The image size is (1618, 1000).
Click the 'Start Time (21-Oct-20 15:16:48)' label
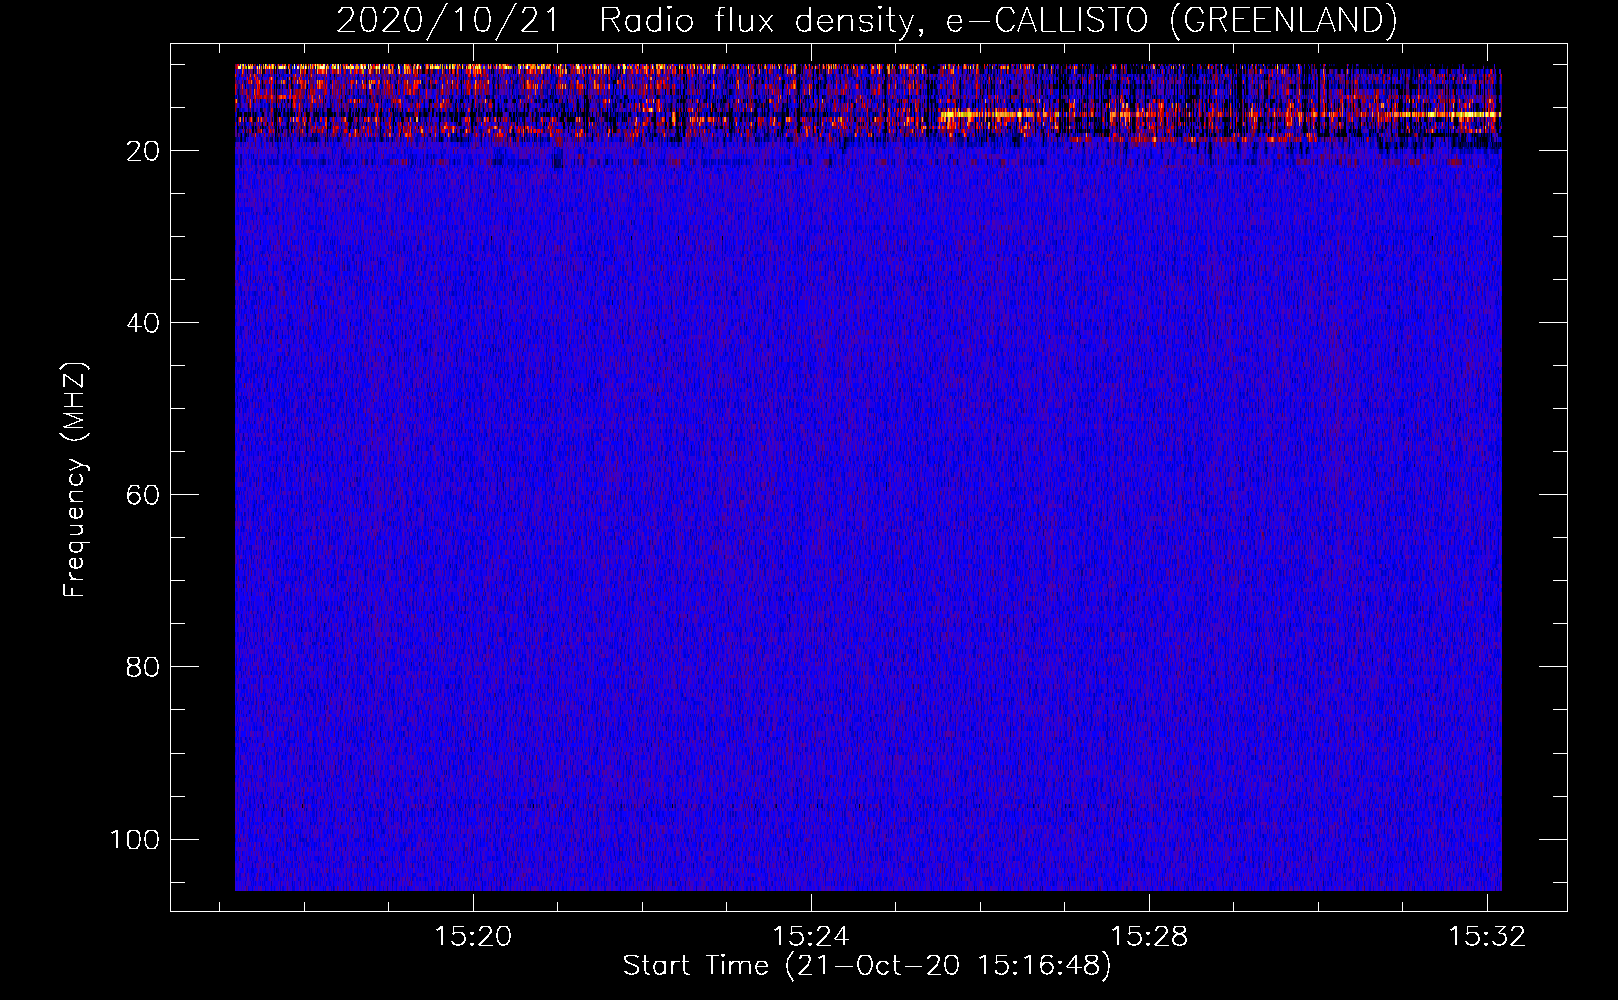click(867, 966)
